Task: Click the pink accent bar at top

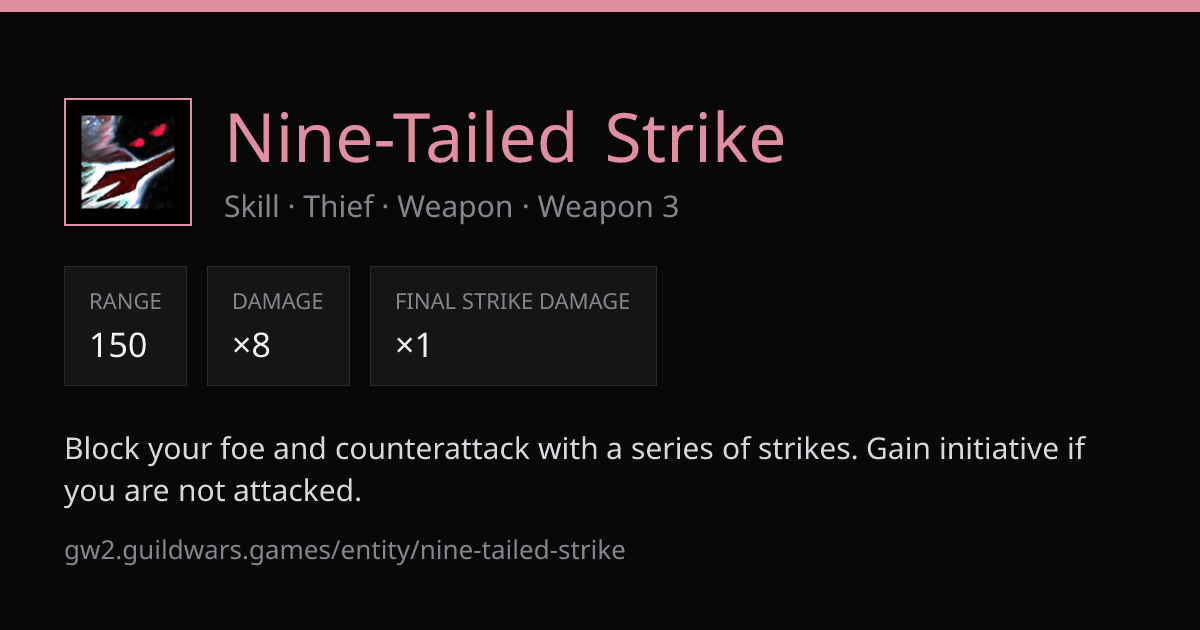Action: click(600, 6)
